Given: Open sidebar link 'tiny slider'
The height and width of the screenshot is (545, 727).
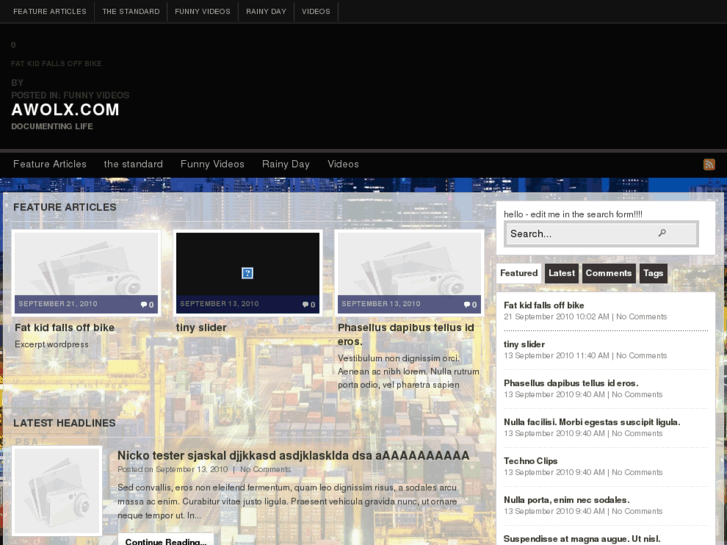Looking at the screenshot, I should tap(524, 344).
